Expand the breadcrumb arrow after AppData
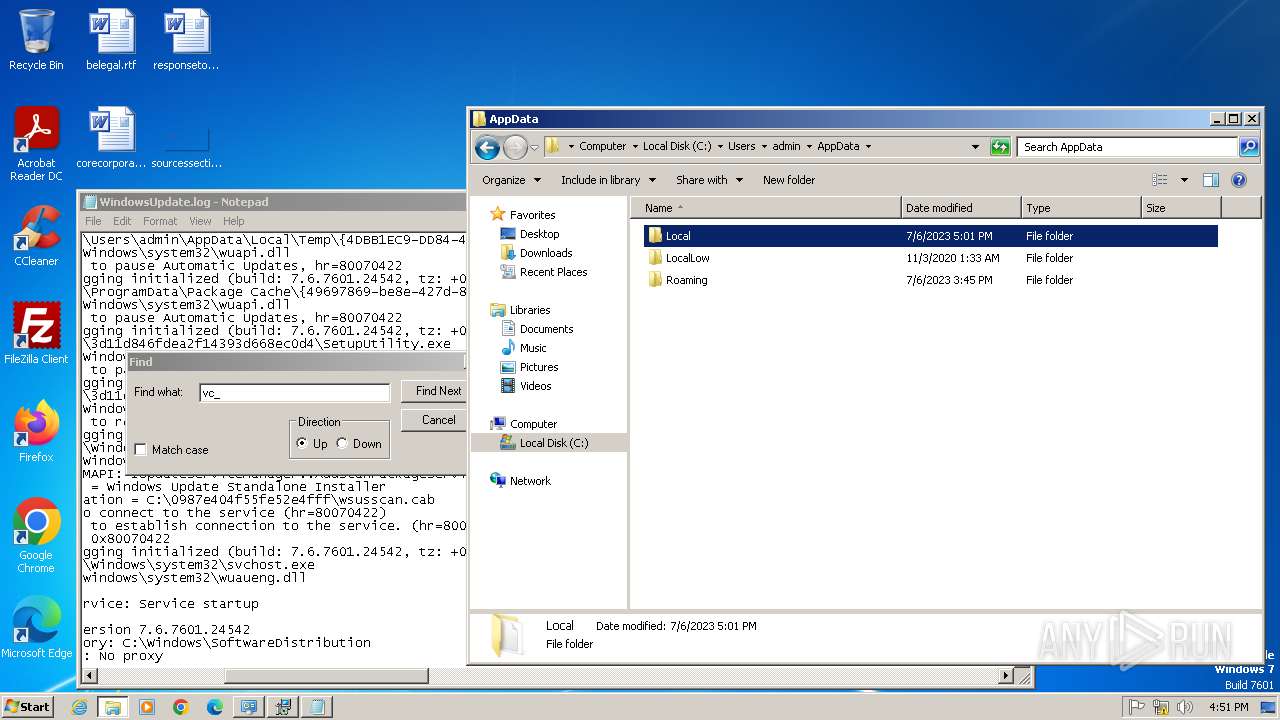 (x=868, y=147)
